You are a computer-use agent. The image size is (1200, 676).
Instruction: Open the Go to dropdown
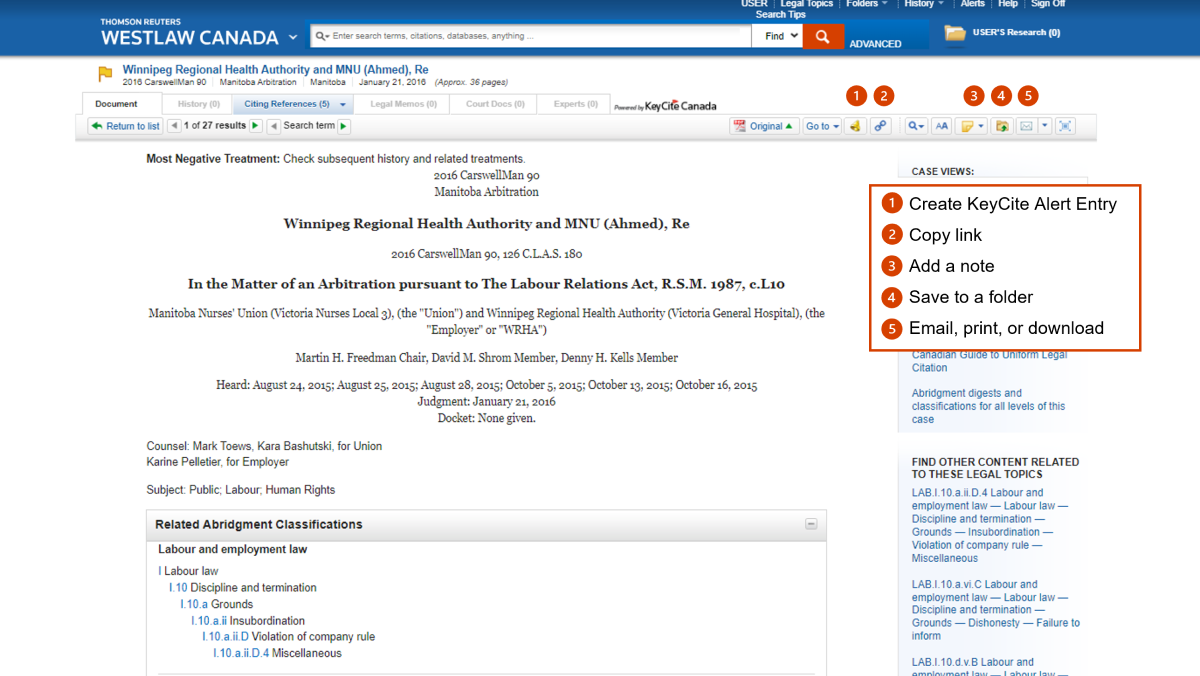point(822,126)
